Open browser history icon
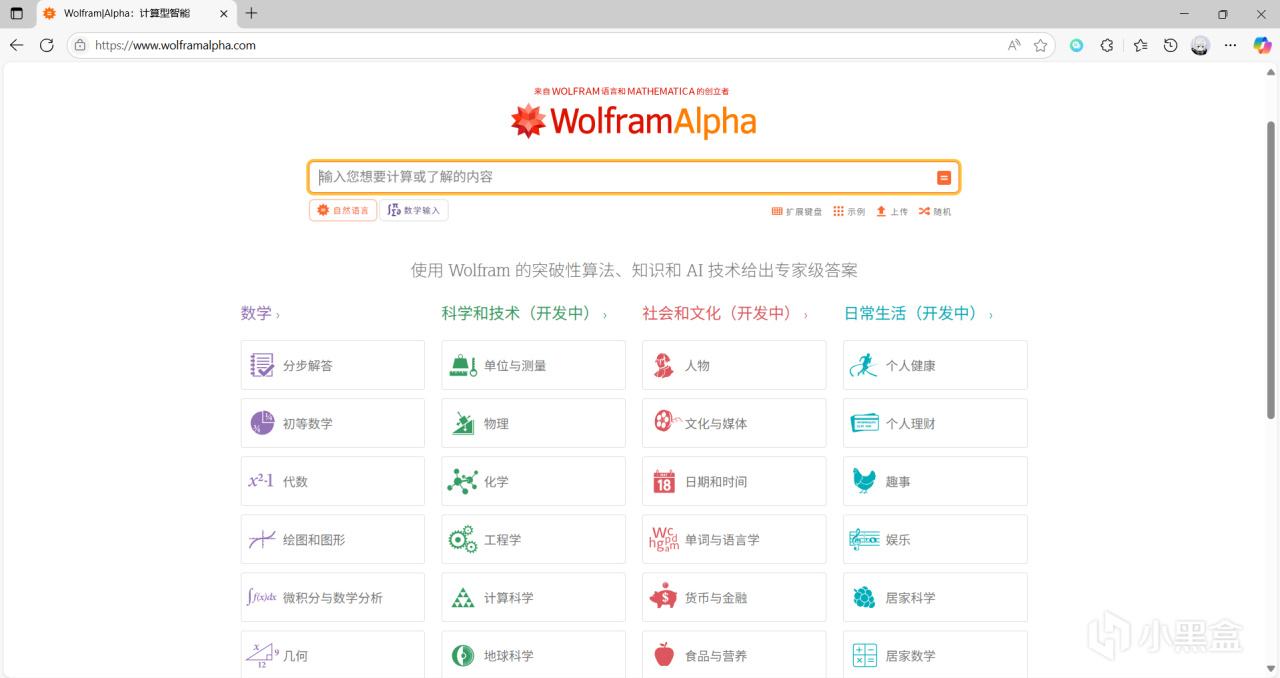This screenshot has width=1280, height=678. [x=1170, y=45]
